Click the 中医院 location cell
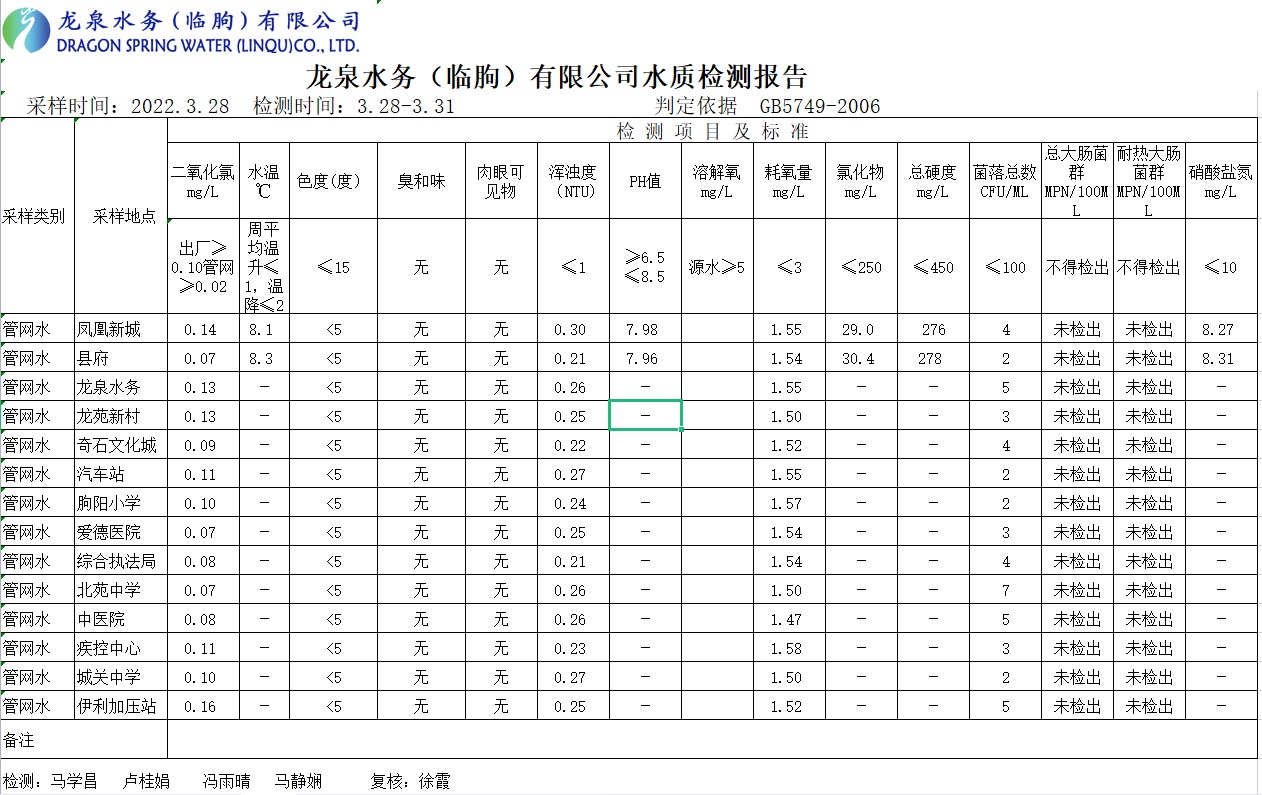1262x795 pixels. tap(121, 619)
